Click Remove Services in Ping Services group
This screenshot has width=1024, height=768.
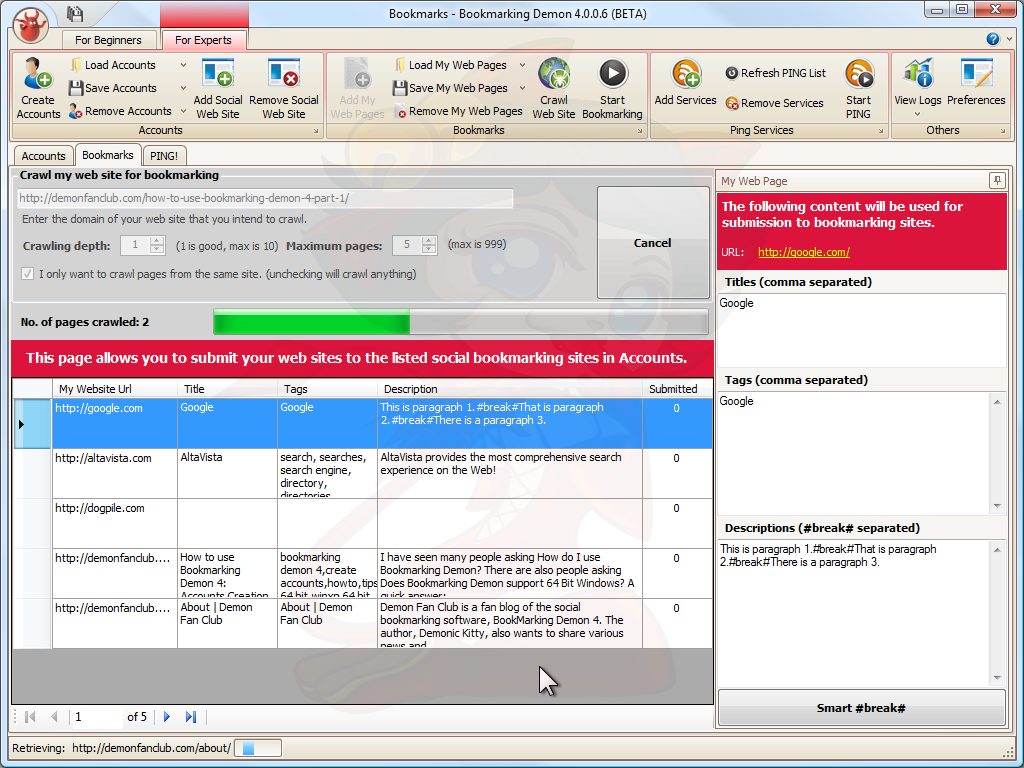[x=775, y=103]
